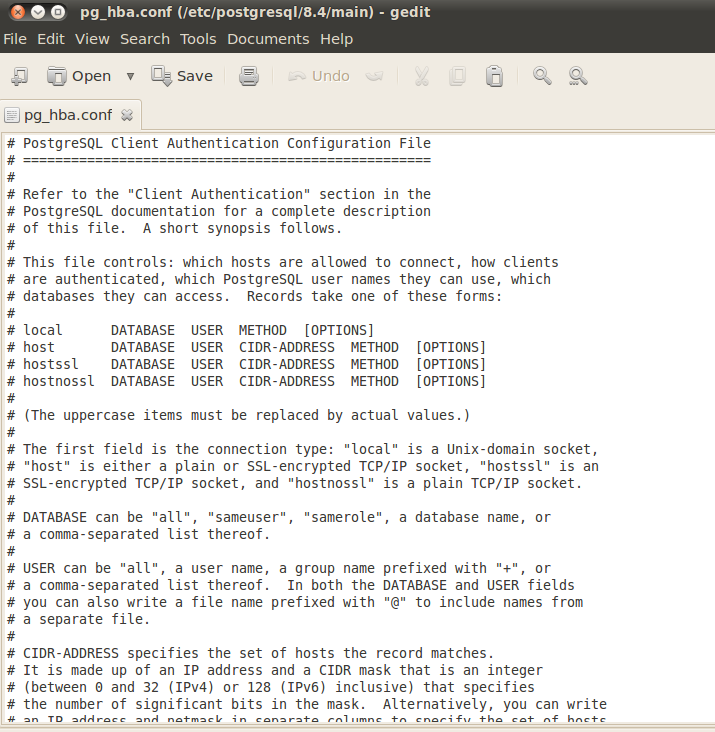Click the Undo toolbar button
The image size is (715, 732).
click(x=319, y=76)
